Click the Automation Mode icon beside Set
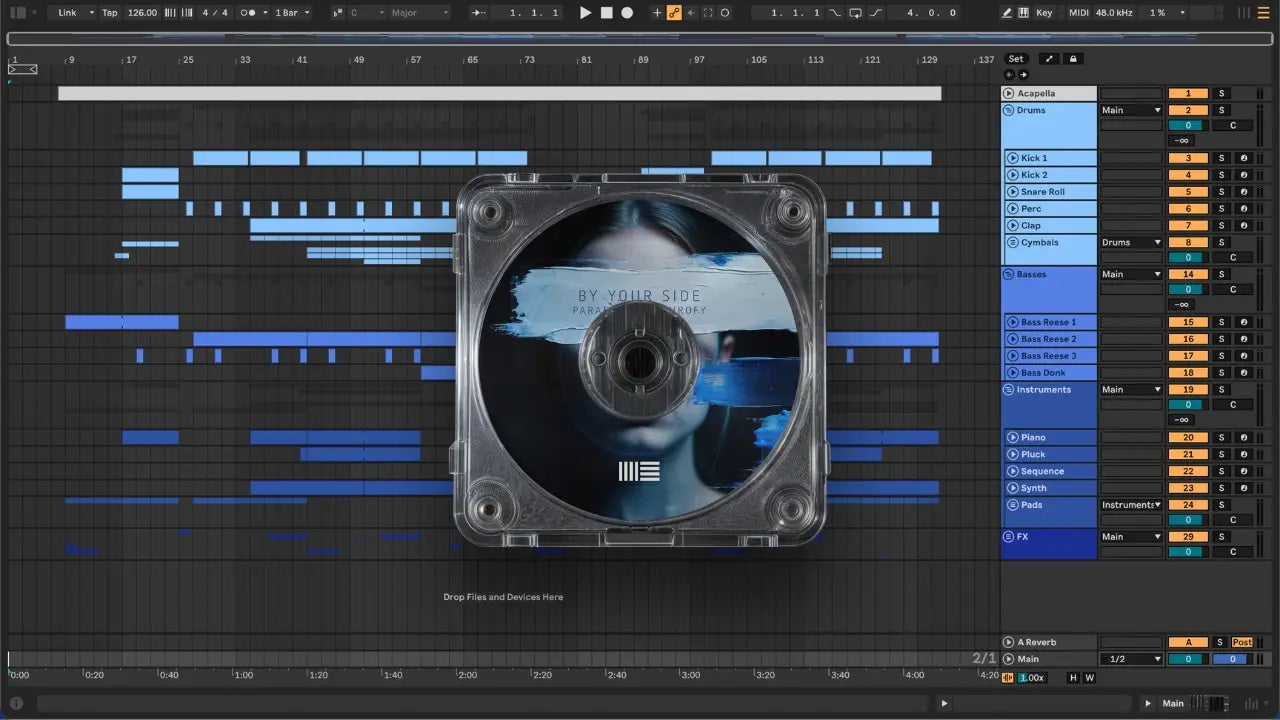This screenshot has width=1280, height=720. click(1050, 59)
